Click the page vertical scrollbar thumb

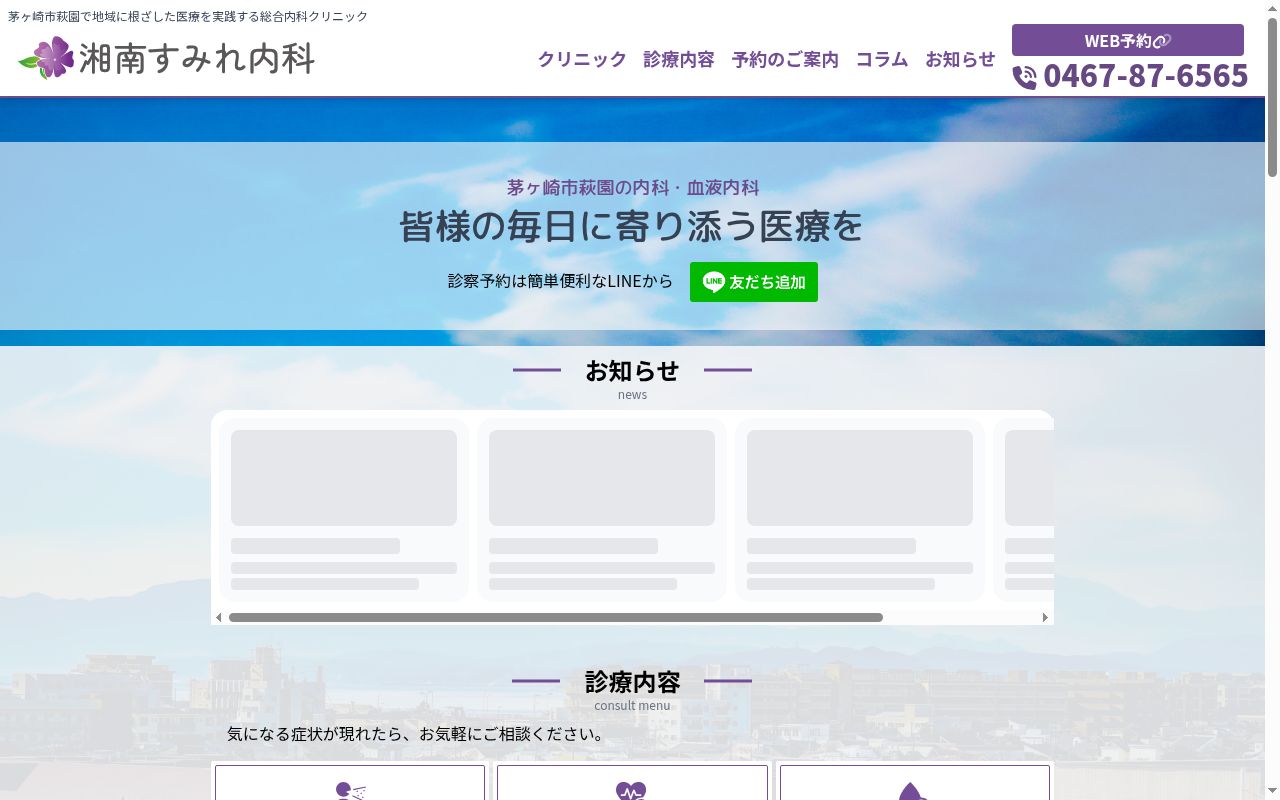coord(1272,98)
